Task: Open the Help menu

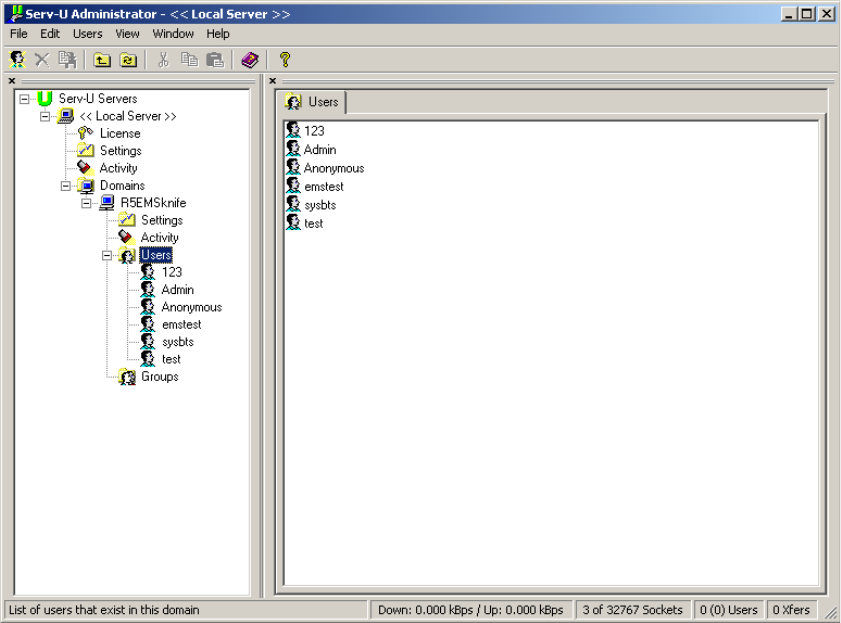Action: 218,34
